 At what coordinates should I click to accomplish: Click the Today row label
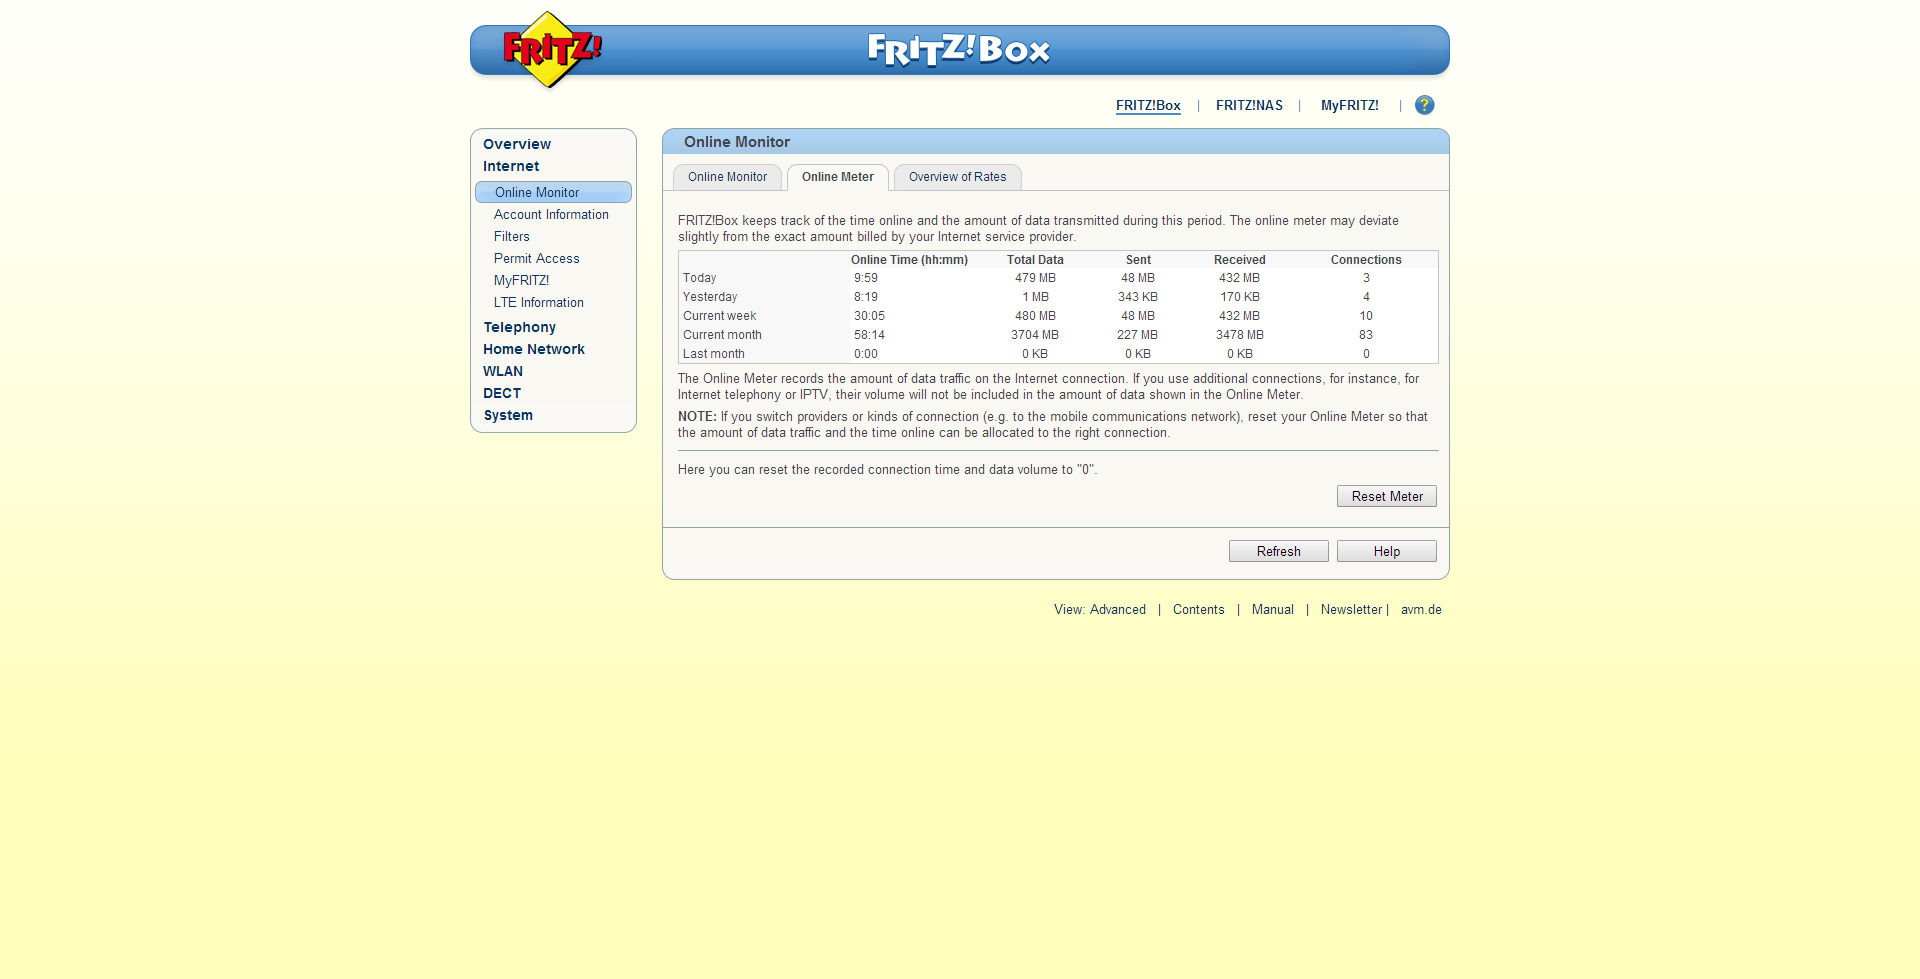[x=700, y=278]
